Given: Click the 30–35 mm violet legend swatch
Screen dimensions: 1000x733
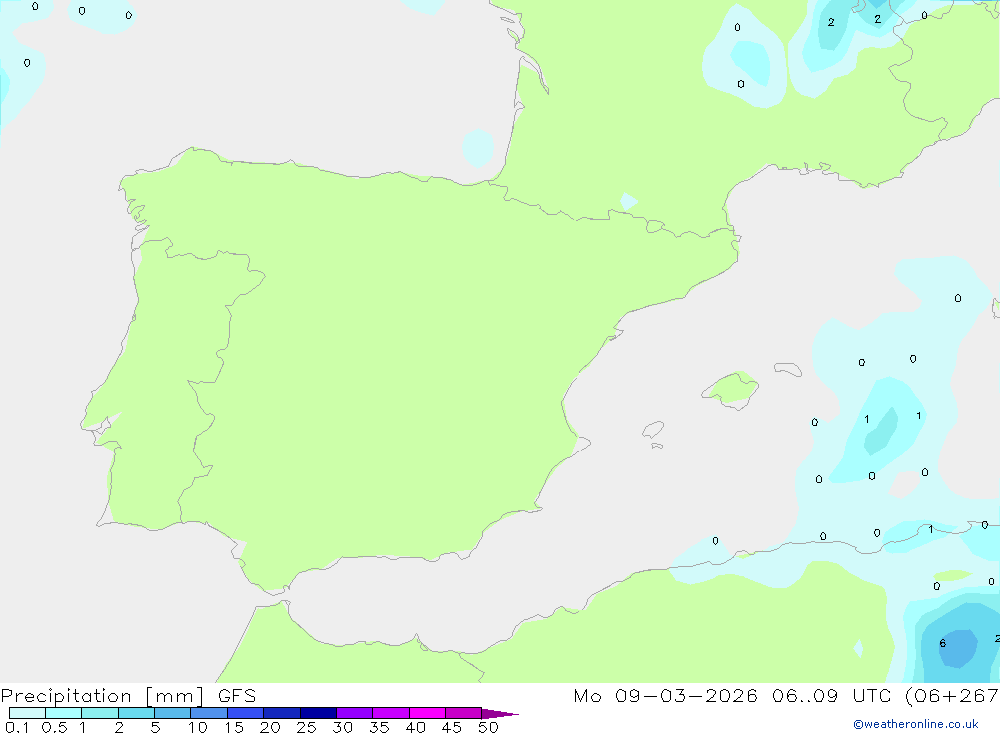Looking at the screenshot, I should 355,713.
